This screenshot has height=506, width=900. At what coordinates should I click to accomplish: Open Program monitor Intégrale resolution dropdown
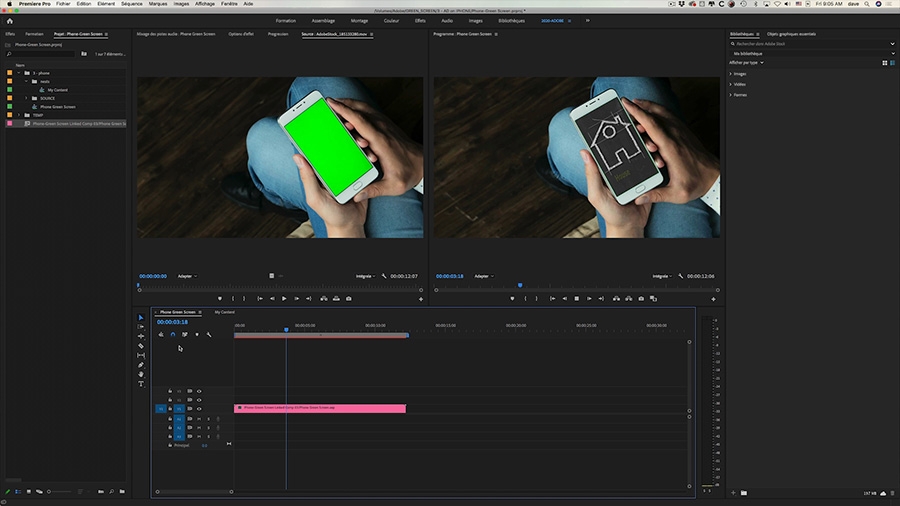coord(662,276)
